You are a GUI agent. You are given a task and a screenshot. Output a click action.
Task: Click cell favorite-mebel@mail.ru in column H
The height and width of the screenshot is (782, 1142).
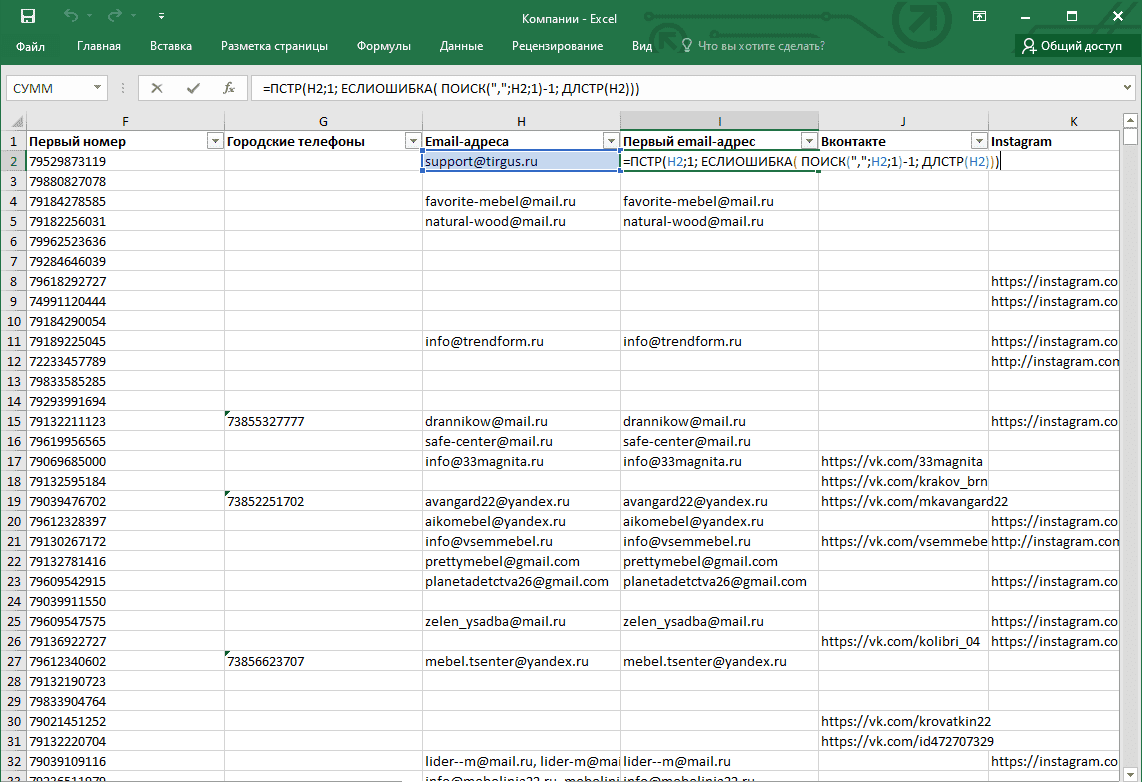(521, 201)
